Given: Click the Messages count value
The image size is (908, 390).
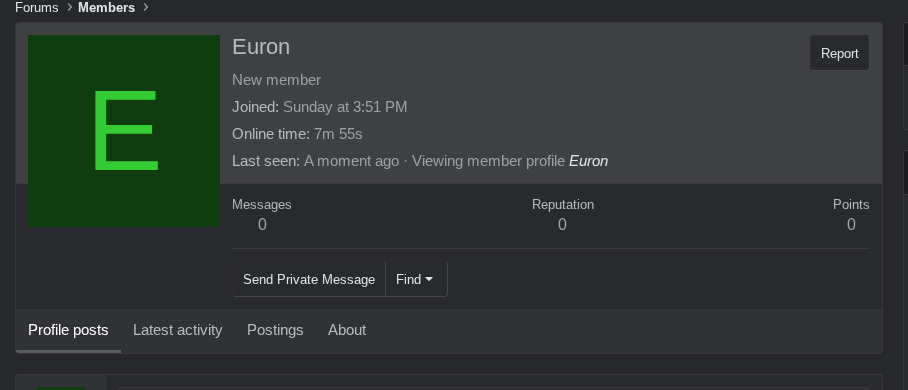Looking at the screenshot, I should coord(262,225).
